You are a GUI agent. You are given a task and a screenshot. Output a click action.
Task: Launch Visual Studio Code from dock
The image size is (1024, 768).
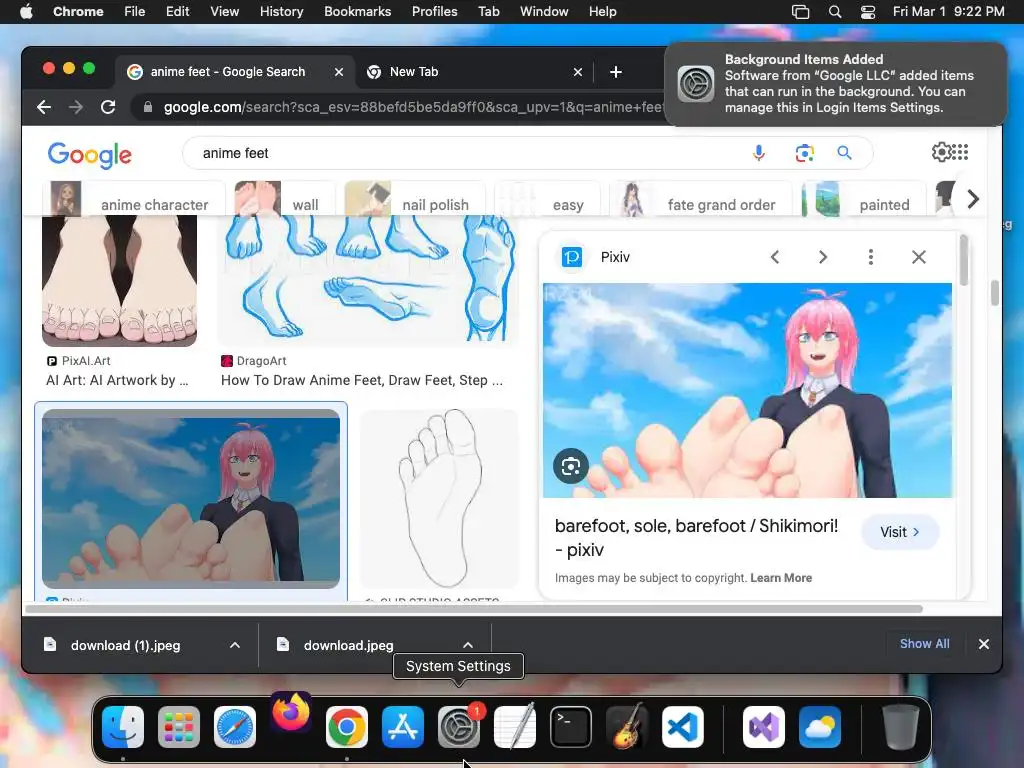click(x=682, y=726)
